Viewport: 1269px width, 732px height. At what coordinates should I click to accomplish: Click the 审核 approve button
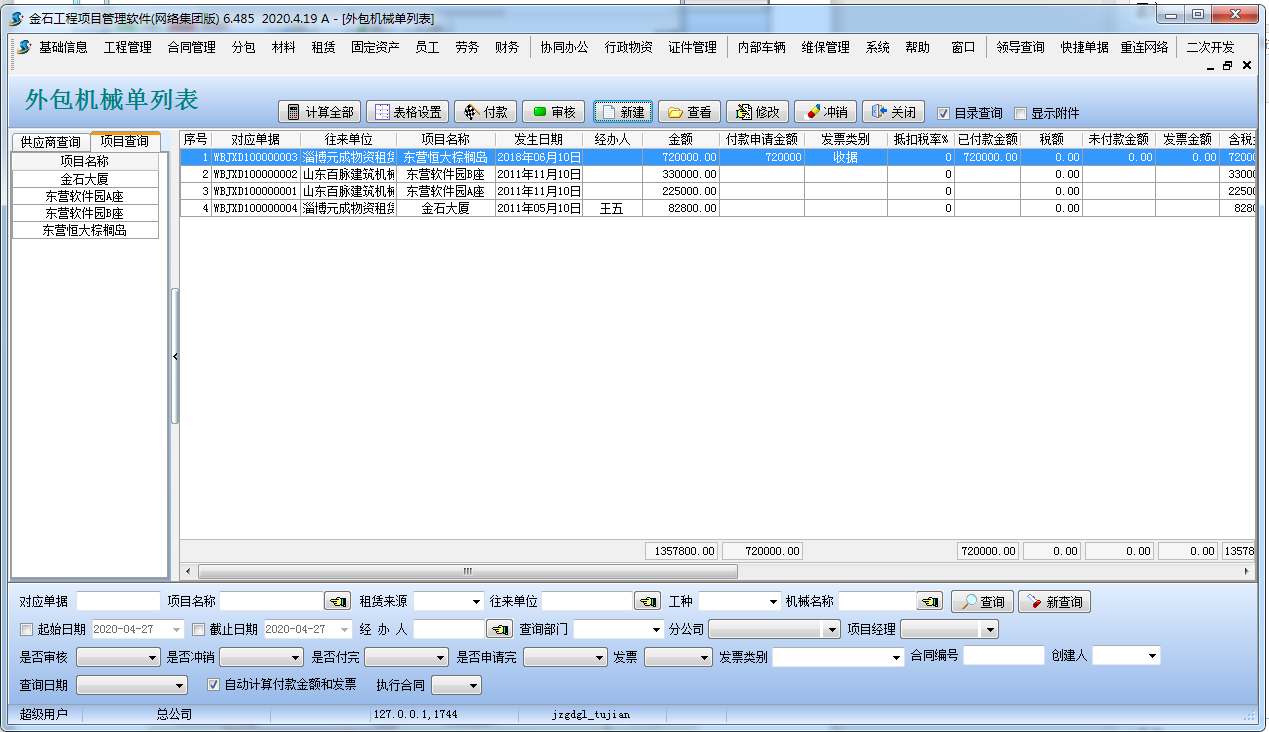tap(553, 112)
